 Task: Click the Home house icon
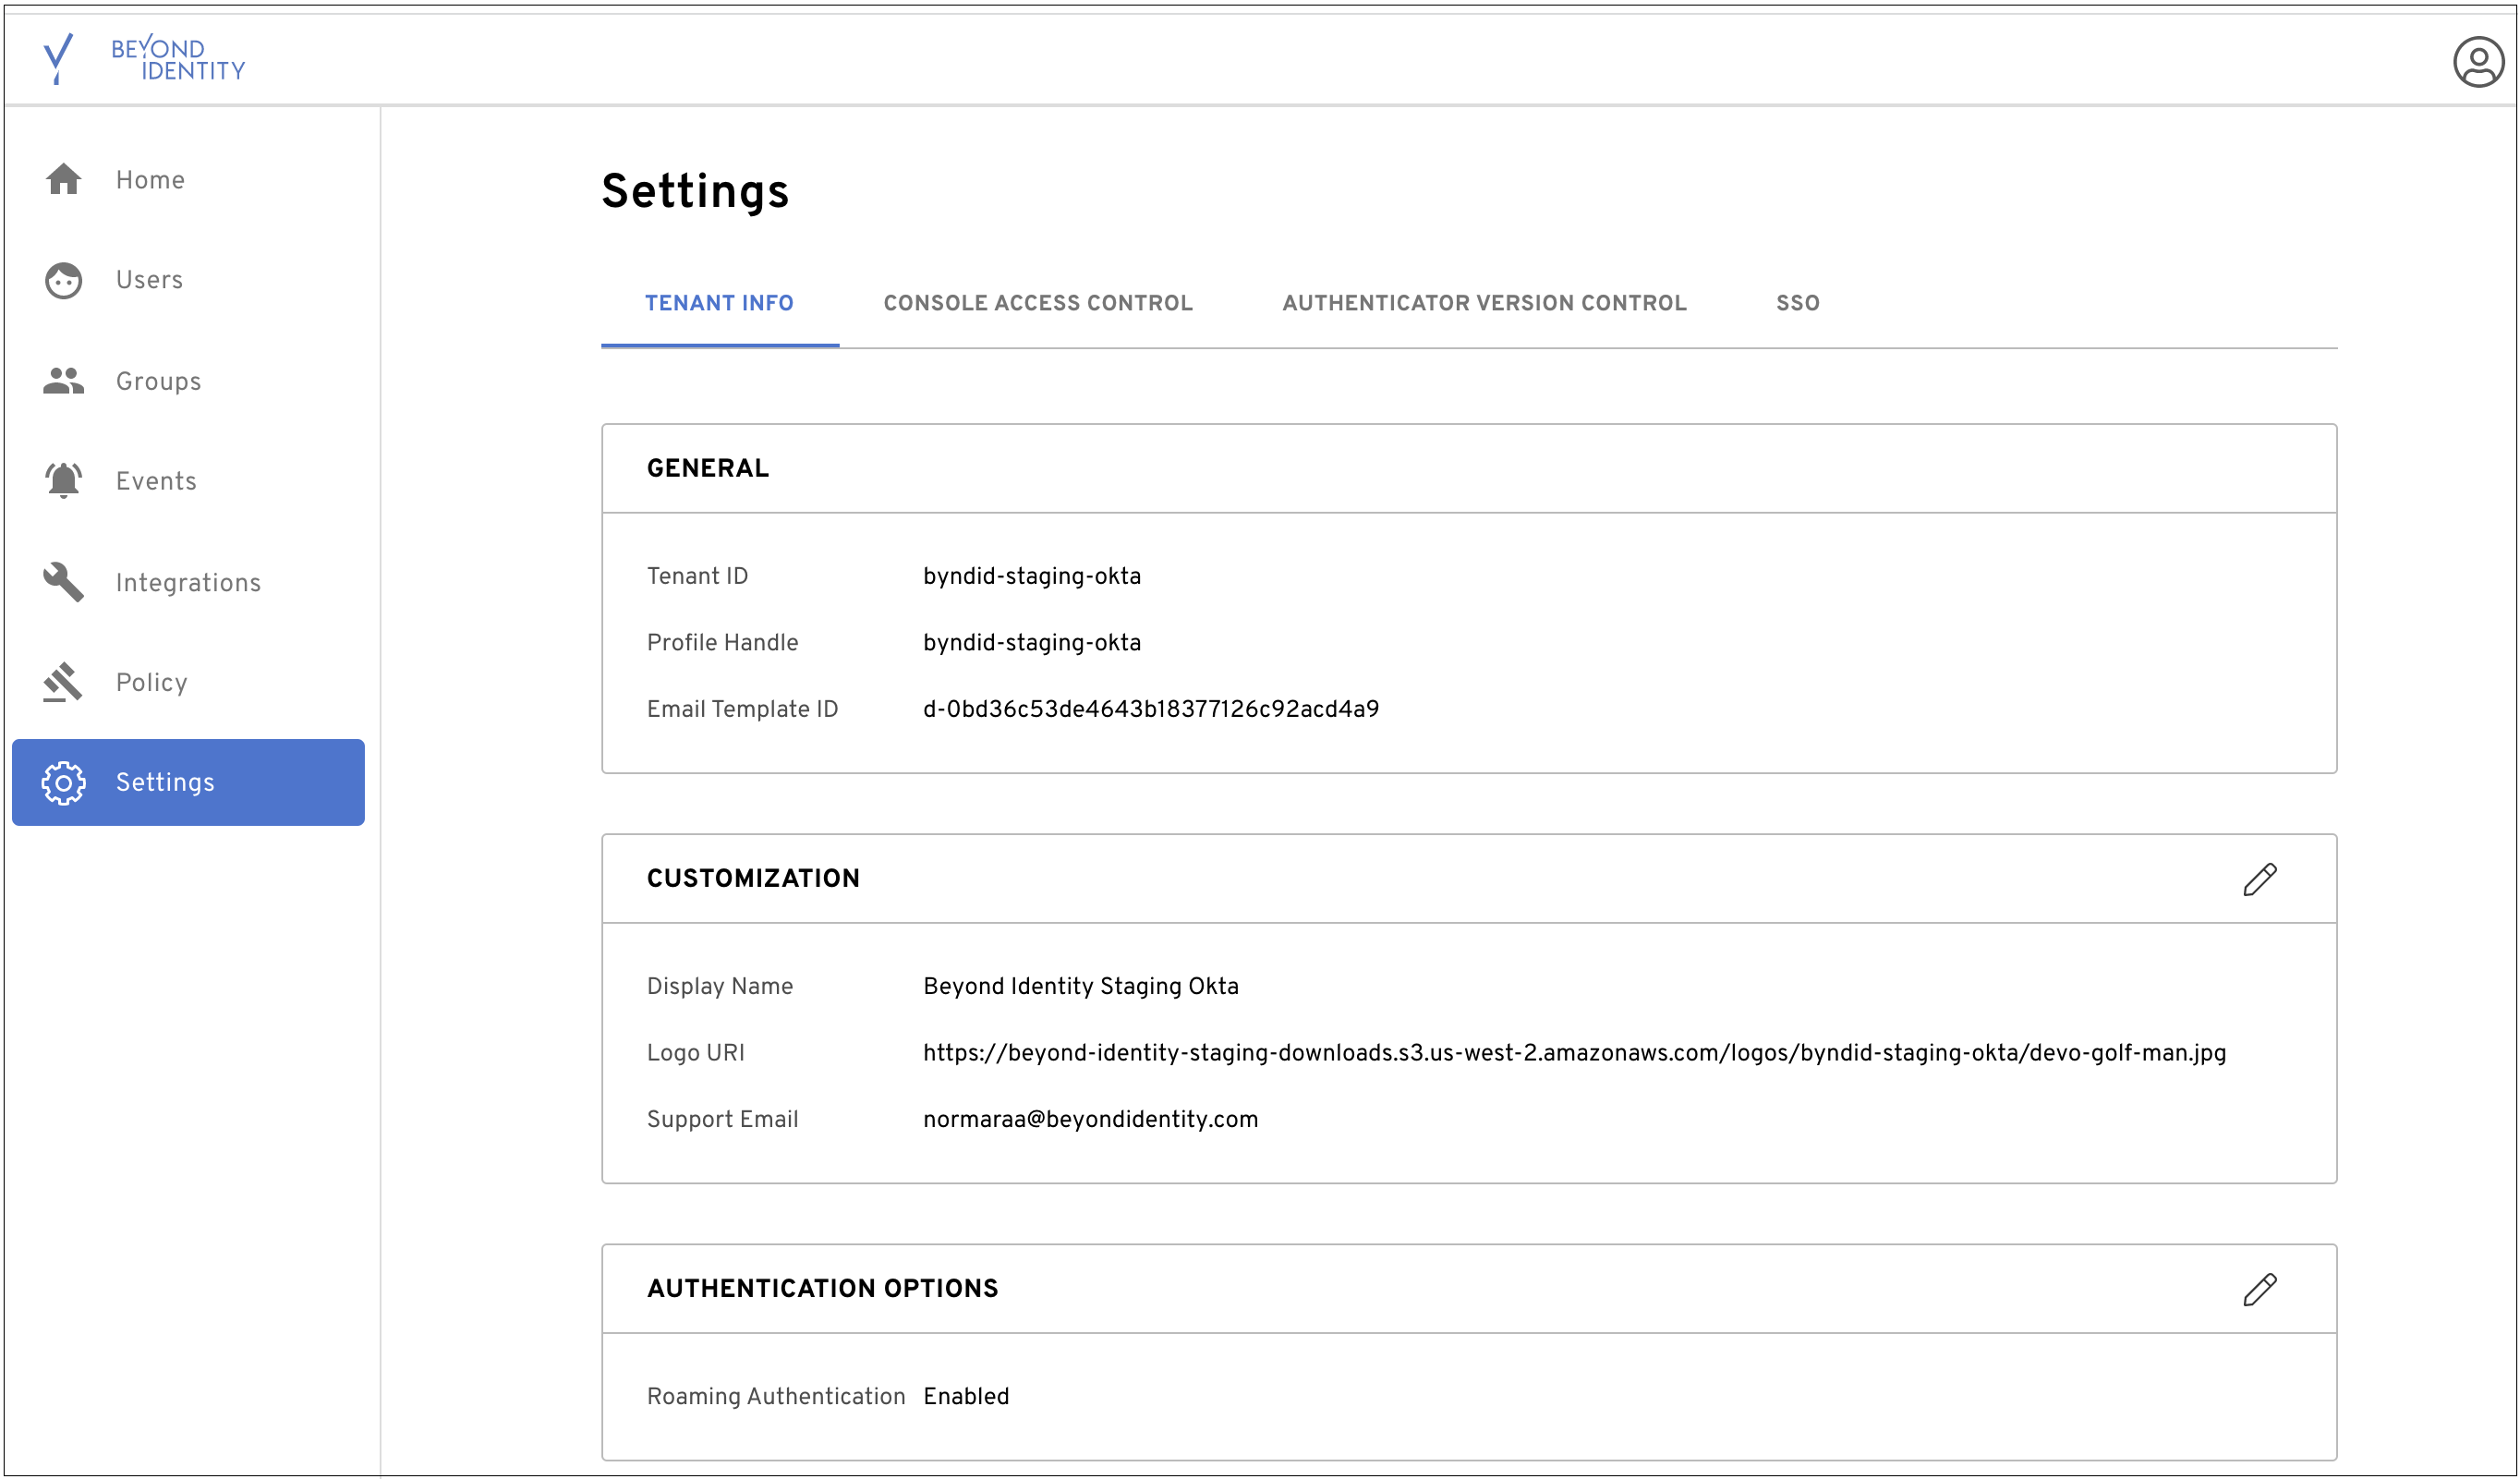point(63,180)
